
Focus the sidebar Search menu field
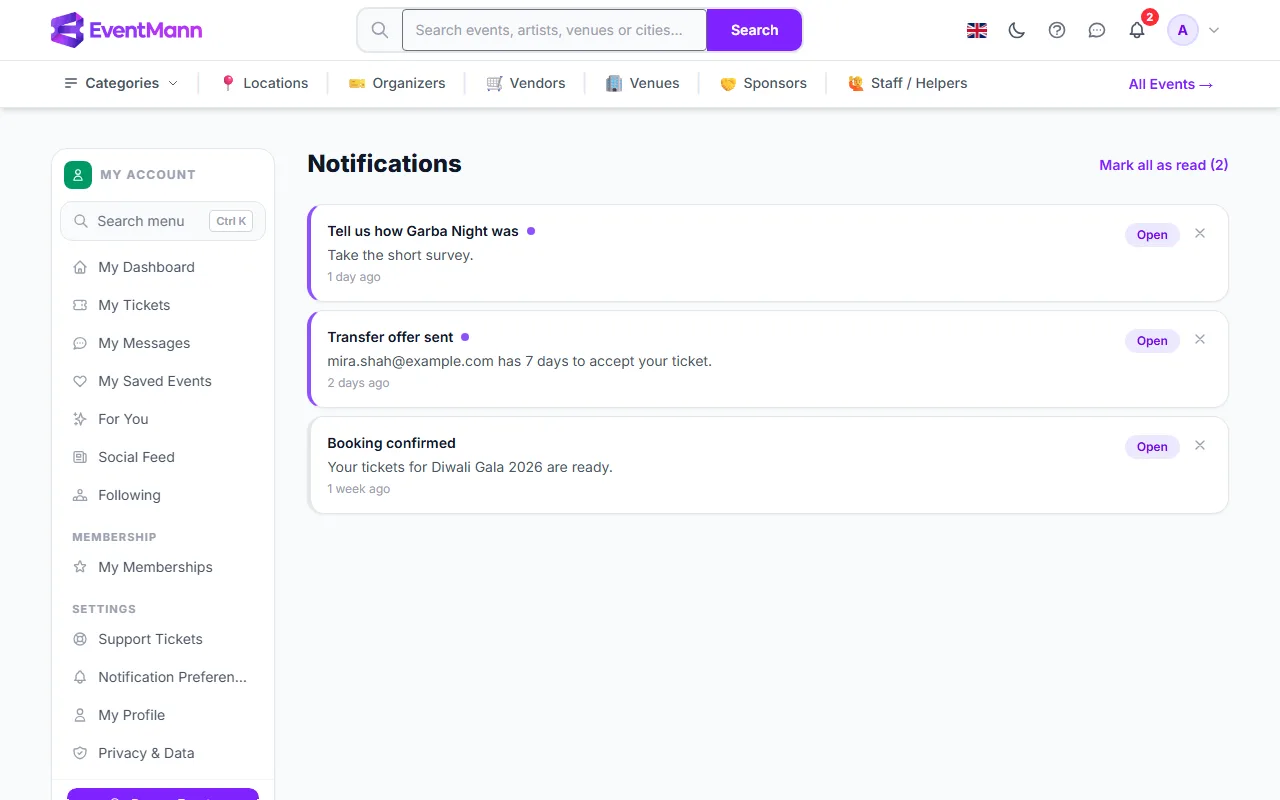coord(163,221)
